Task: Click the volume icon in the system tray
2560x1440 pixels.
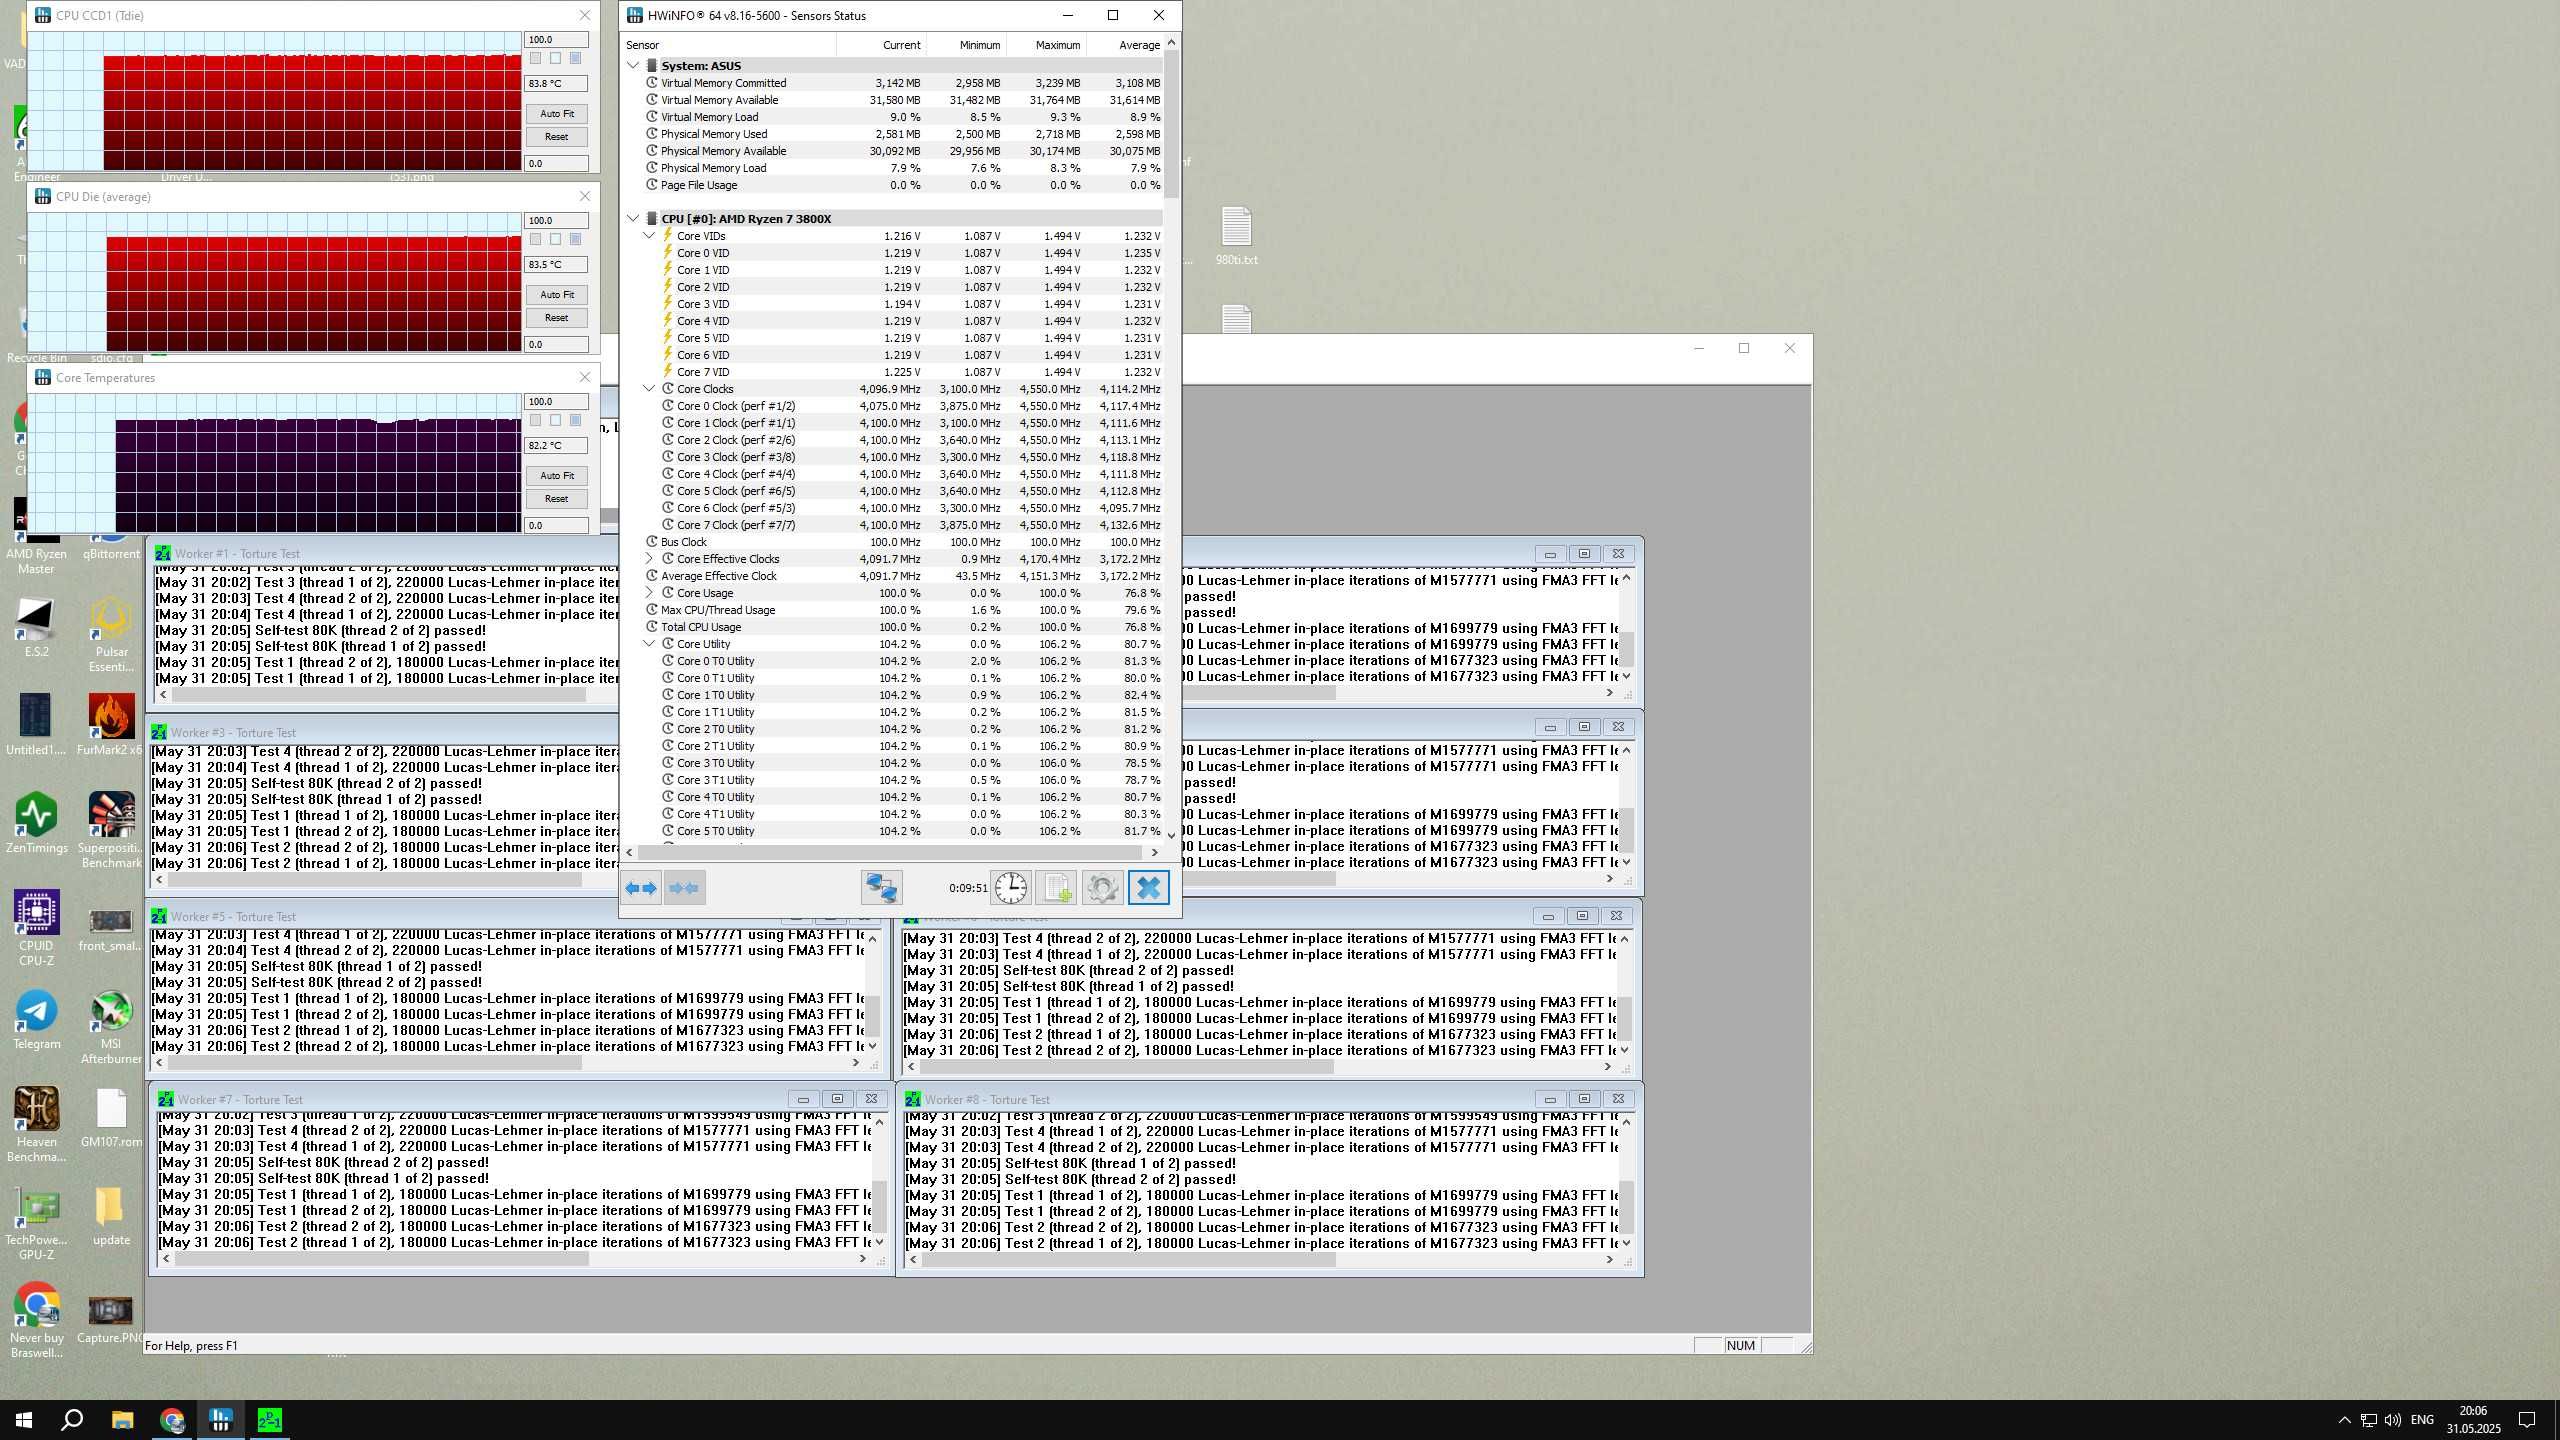Action: tap(2392, 1420)
